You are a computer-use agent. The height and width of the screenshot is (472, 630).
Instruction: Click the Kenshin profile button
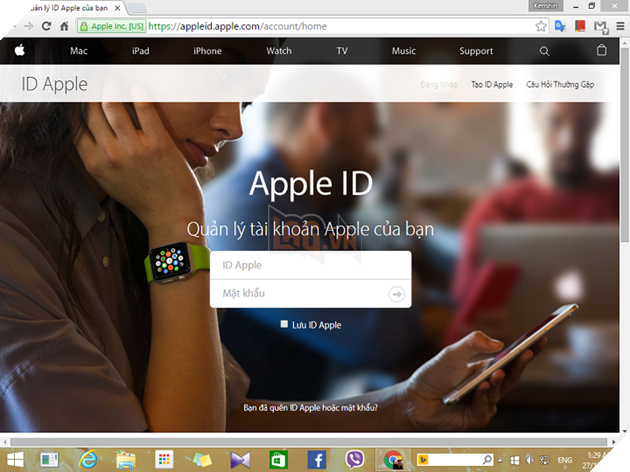tap(545, 6)
